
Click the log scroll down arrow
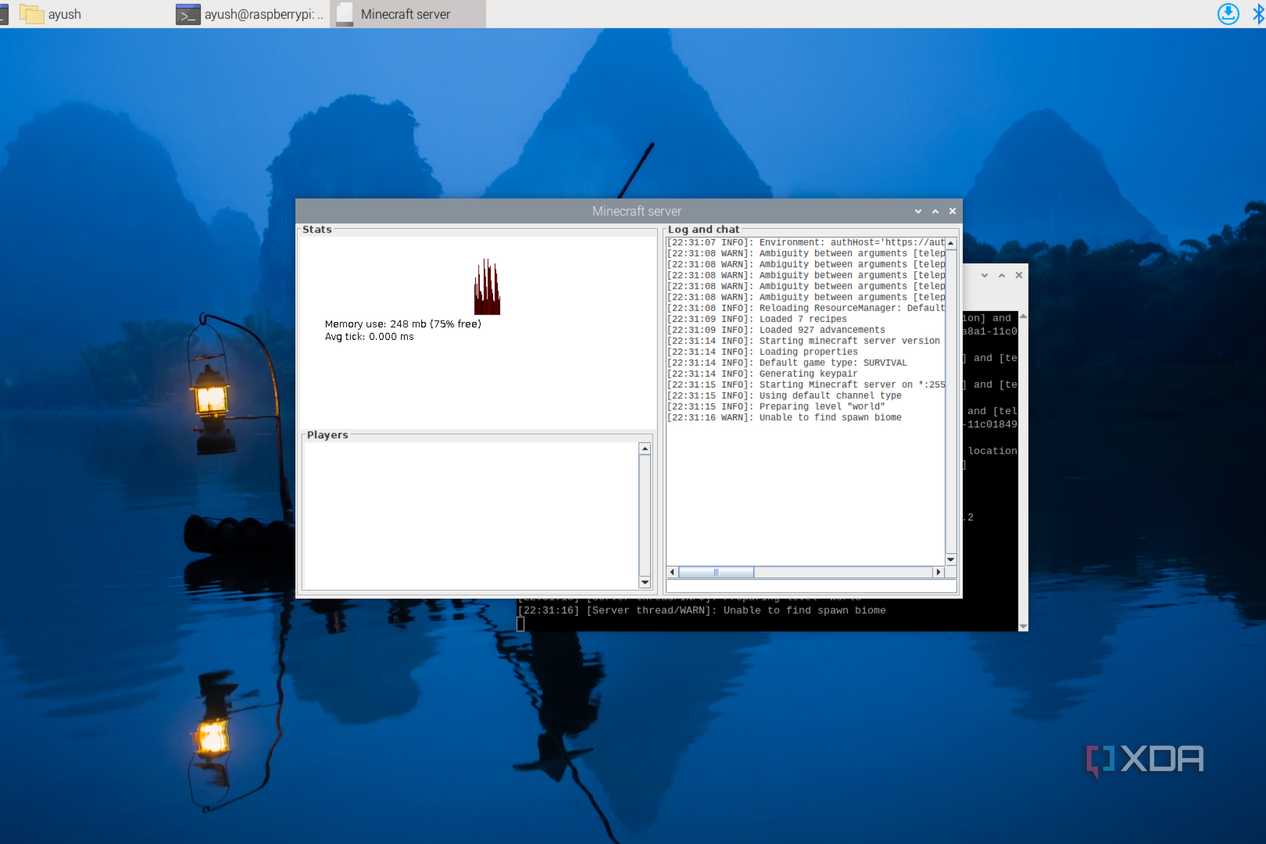[x=951, y=559]
